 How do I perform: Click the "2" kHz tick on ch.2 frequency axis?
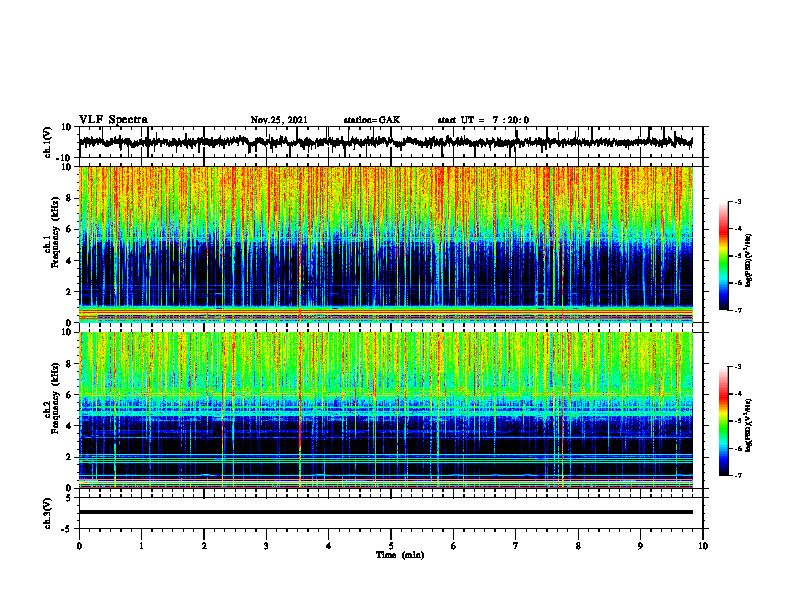point(70,457)
